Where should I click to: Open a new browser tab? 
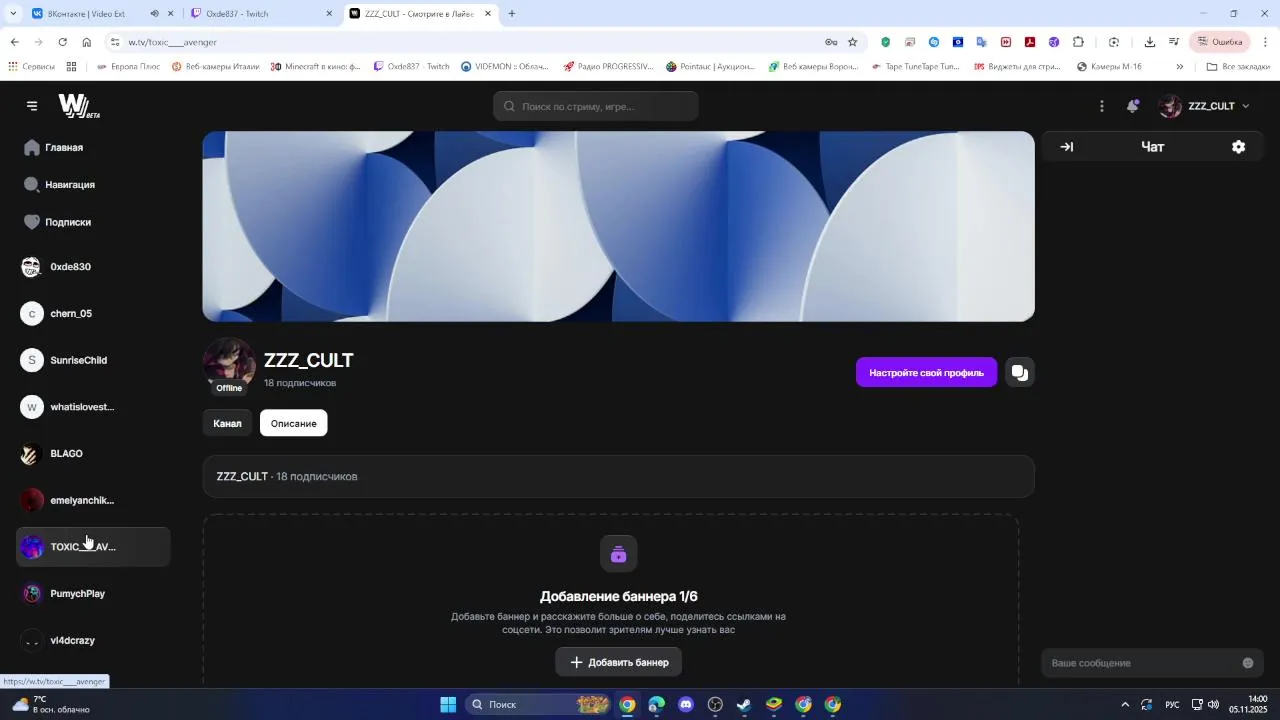(x=512, y=14)
